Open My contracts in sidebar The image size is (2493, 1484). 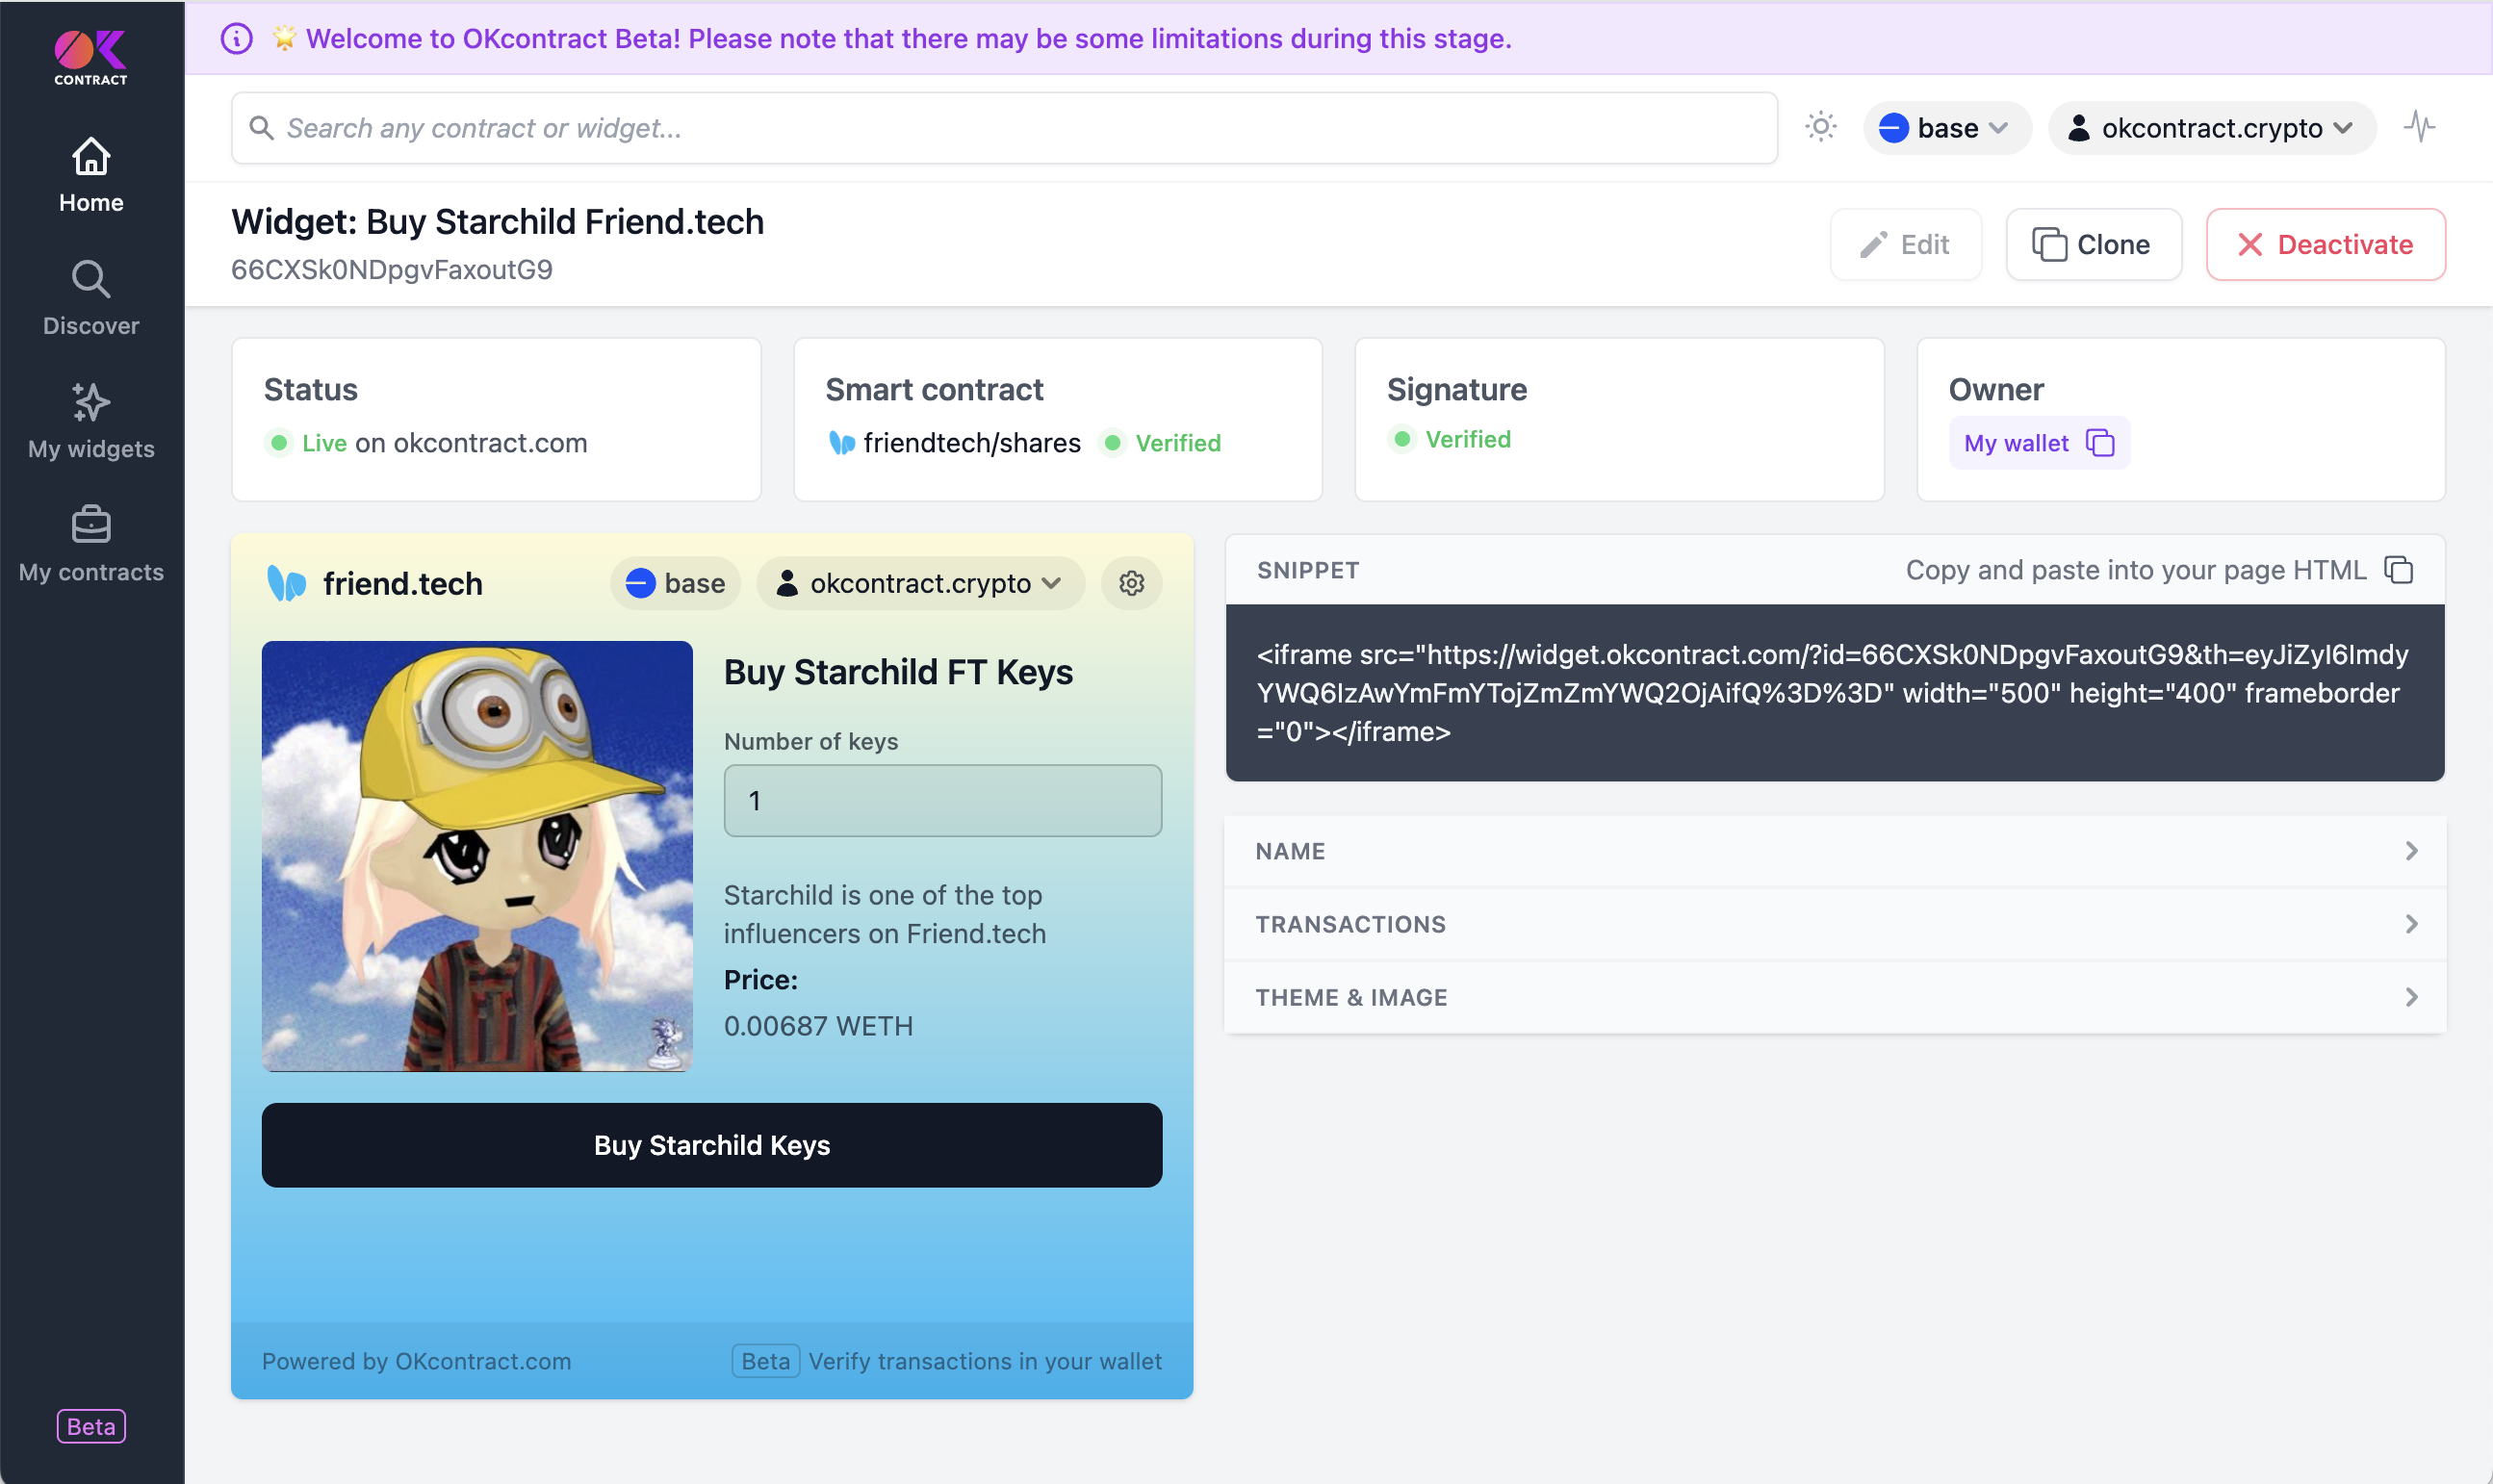point(91,544)
